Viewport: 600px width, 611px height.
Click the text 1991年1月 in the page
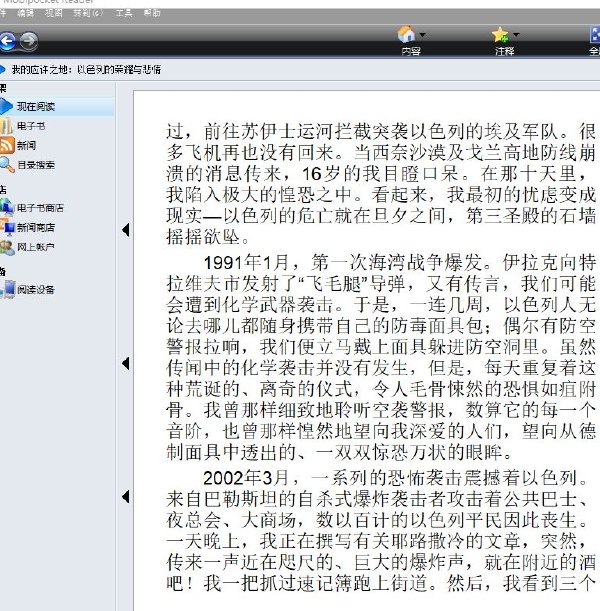(x=246, y=263)
